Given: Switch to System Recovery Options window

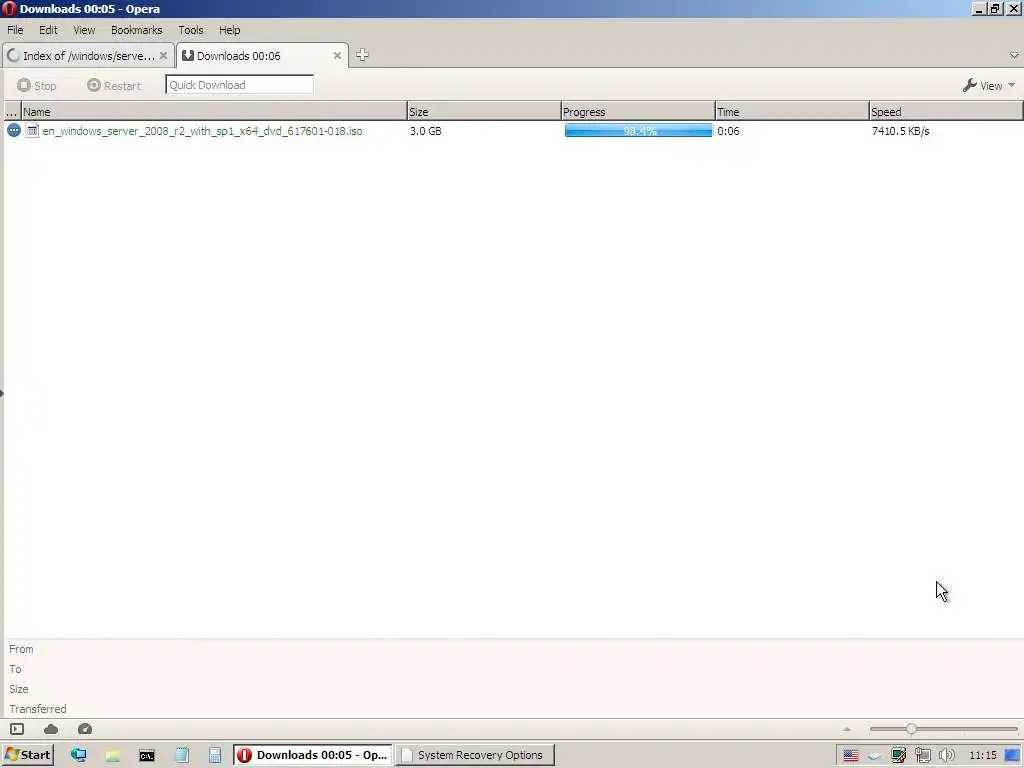Looking at the screenshot, I should click(x=475, y=755).
